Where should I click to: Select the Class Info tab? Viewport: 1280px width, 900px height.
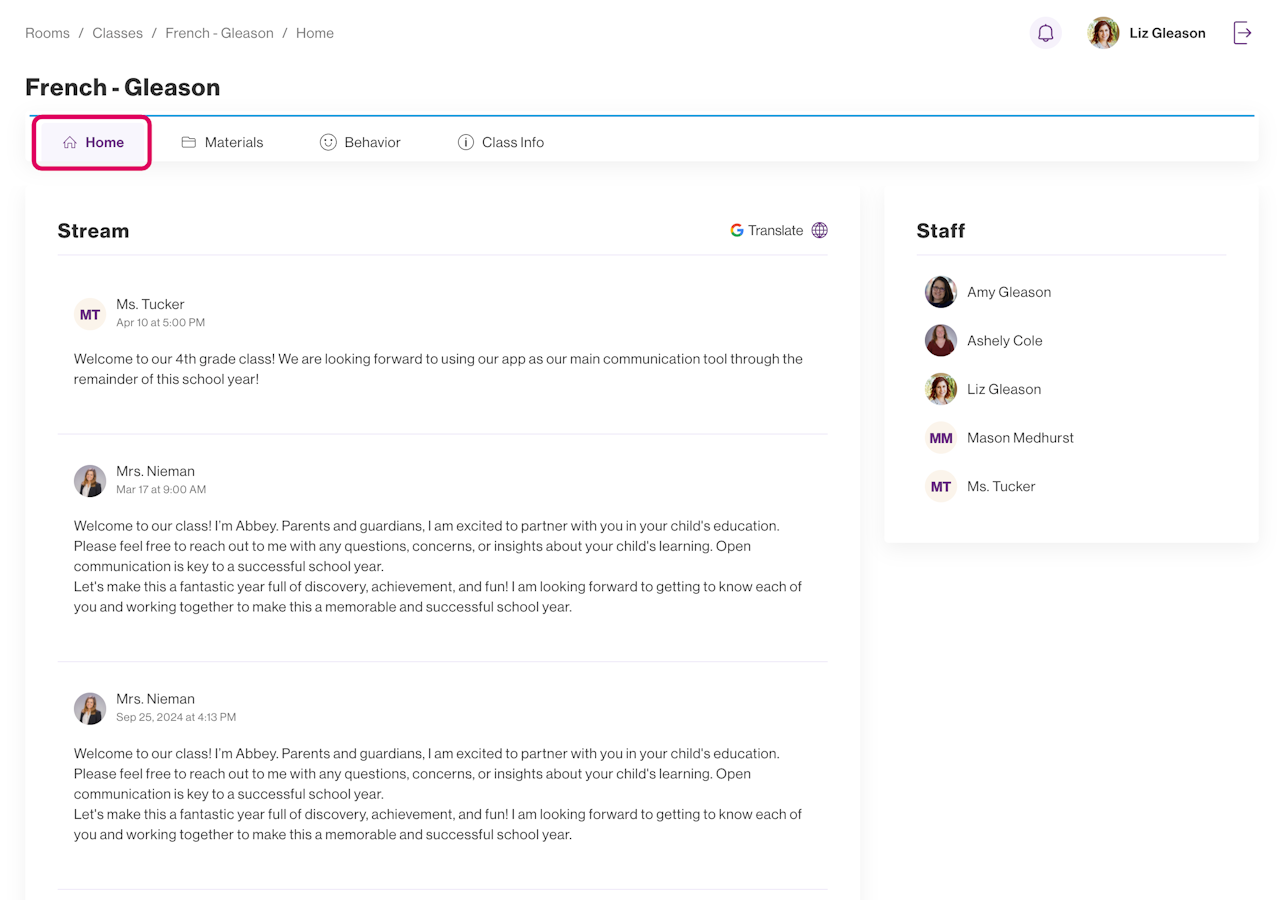click(x=500, y=142)
